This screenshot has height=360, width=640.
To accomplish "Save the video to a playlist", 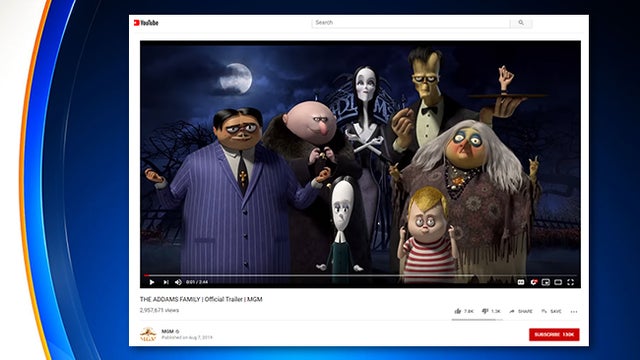I will 551,311.
